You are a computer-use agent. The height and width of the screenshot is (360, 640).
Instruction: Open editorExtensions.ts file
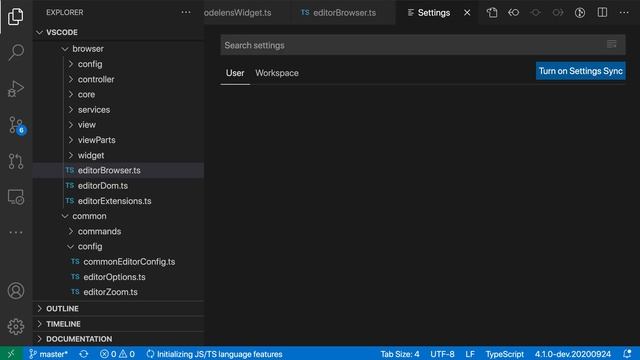point(118,201)
